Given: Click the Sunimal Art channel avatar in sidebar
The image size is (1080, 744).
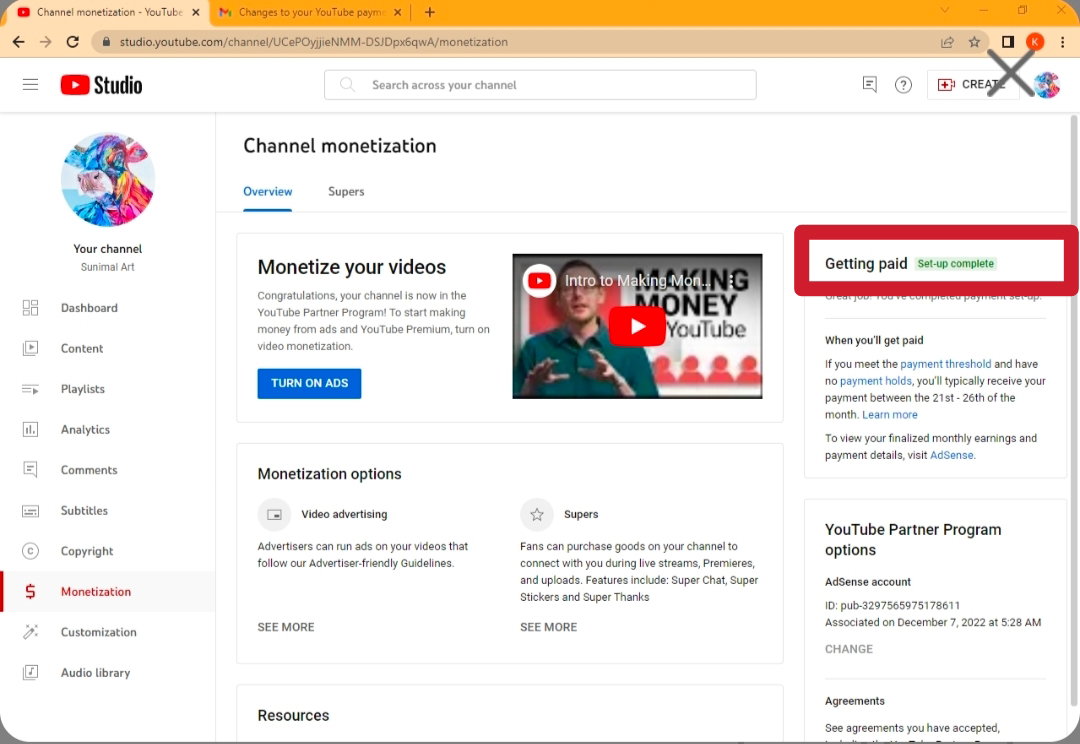Looking at the screenshot, I should [x=107, y=180].
